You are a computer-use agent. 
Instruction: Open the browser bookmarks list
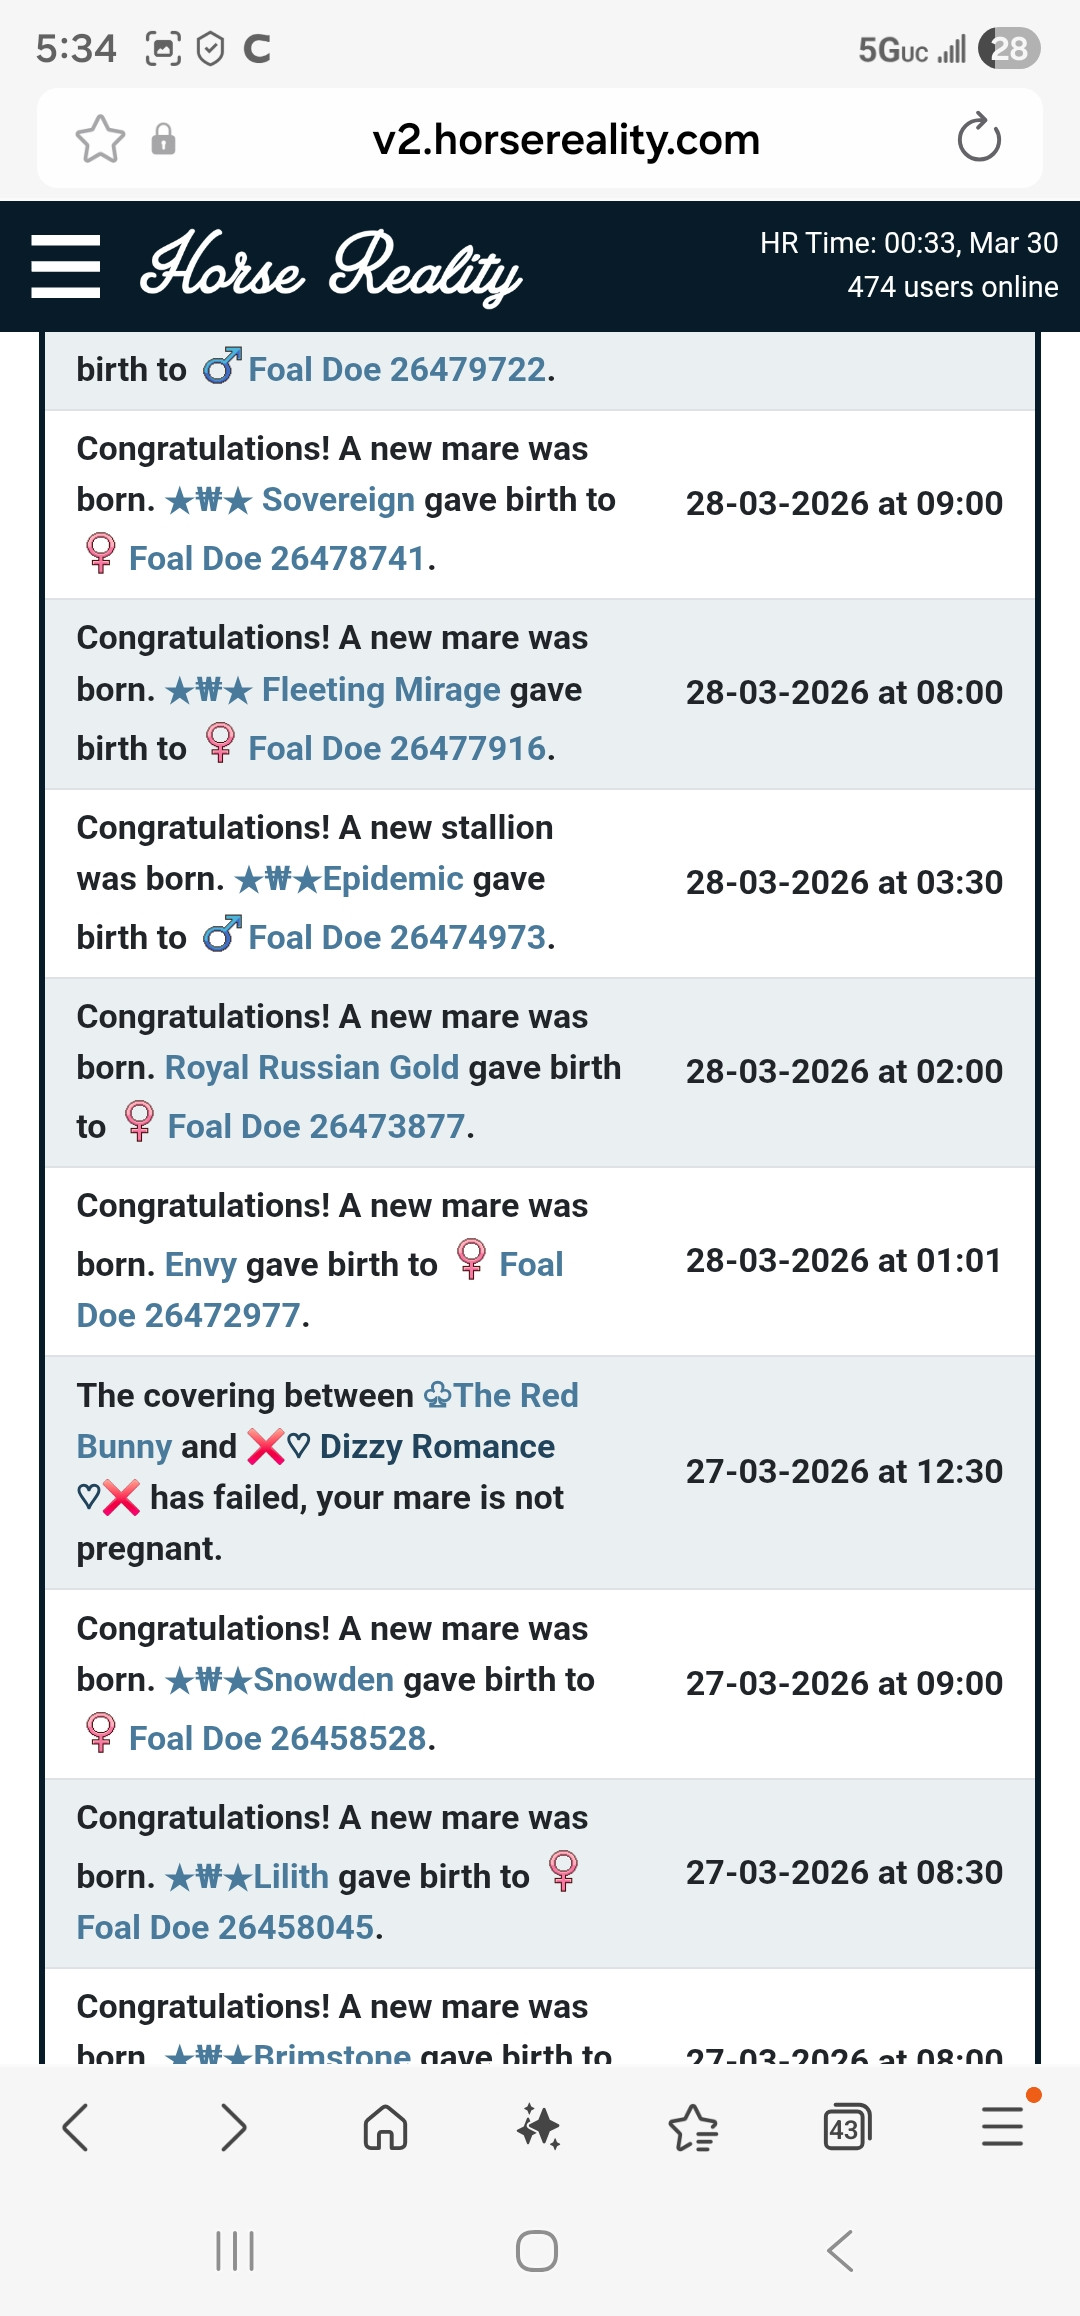tap(693, 2127)
